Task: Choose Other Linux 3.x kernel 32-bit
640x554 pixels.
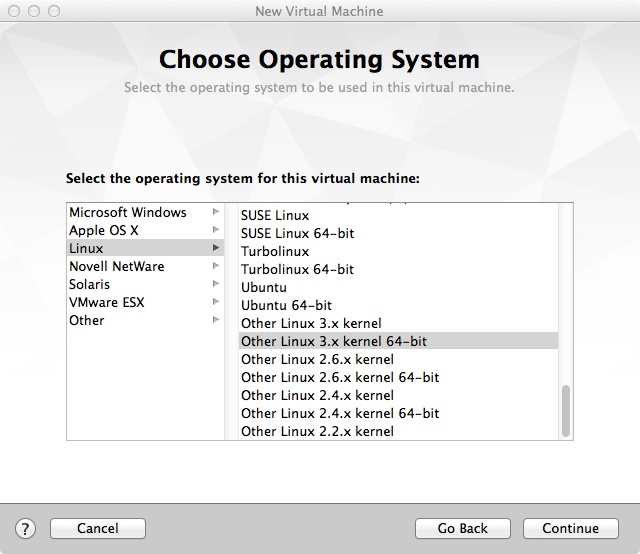Action: 398,323
